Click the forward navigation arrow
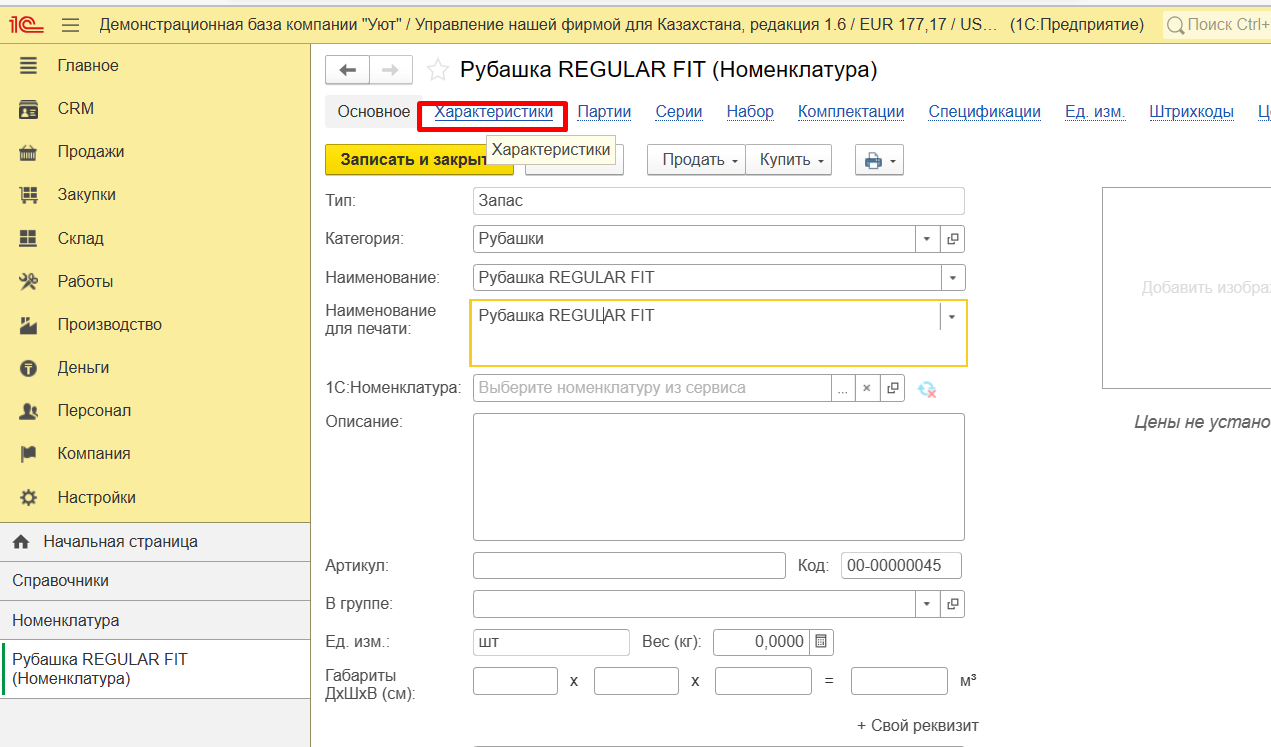The height and width of the screenshot is (747, 1271). coord(391,70)
